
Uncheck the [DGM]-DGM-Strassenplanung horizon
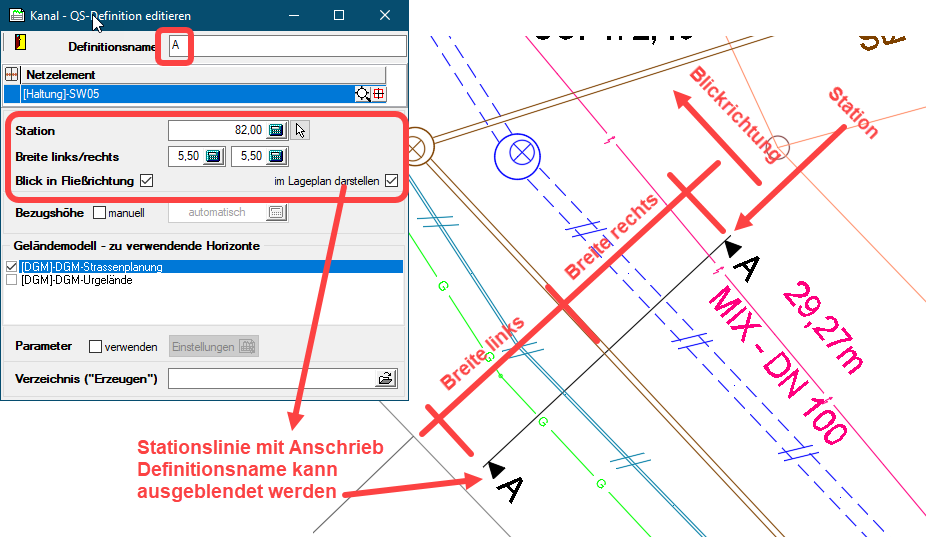click(11, 267)
